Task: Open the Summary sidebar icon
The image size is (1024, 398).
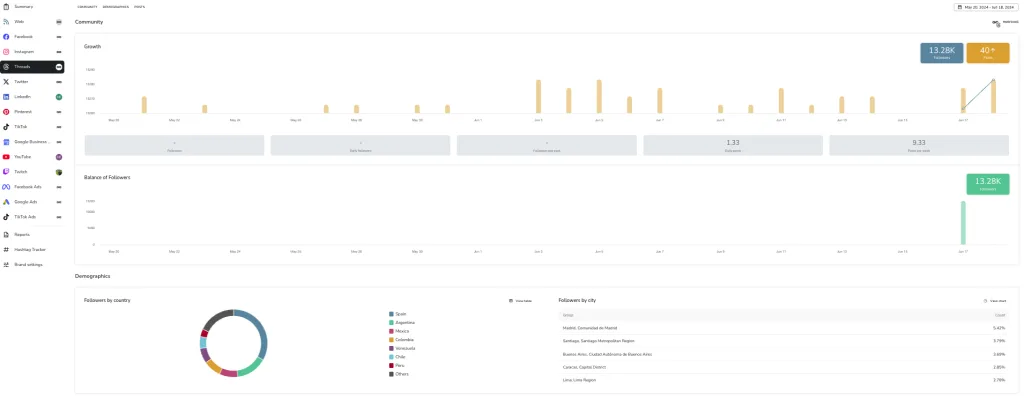Action: click(6, 7)
